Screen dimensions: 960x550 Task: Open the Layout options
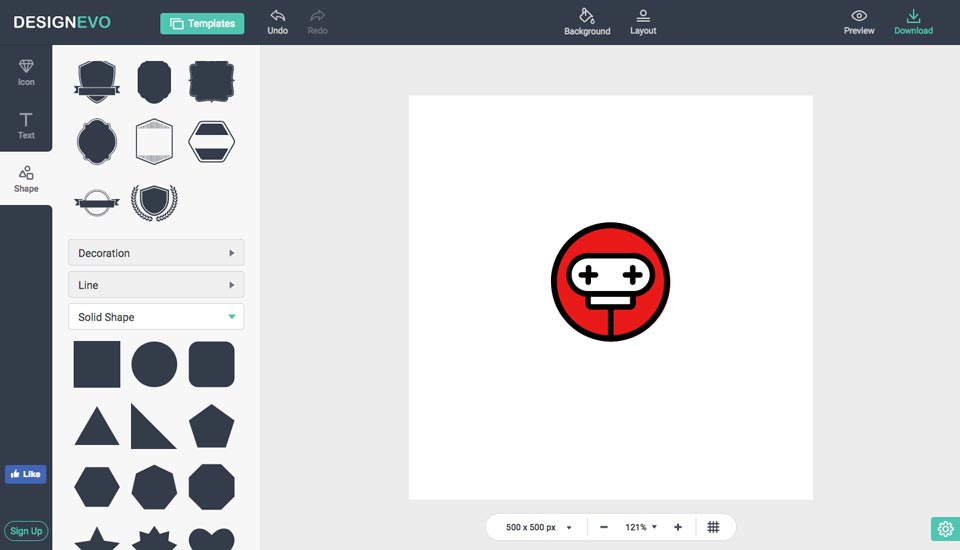(x=643, y=22)
